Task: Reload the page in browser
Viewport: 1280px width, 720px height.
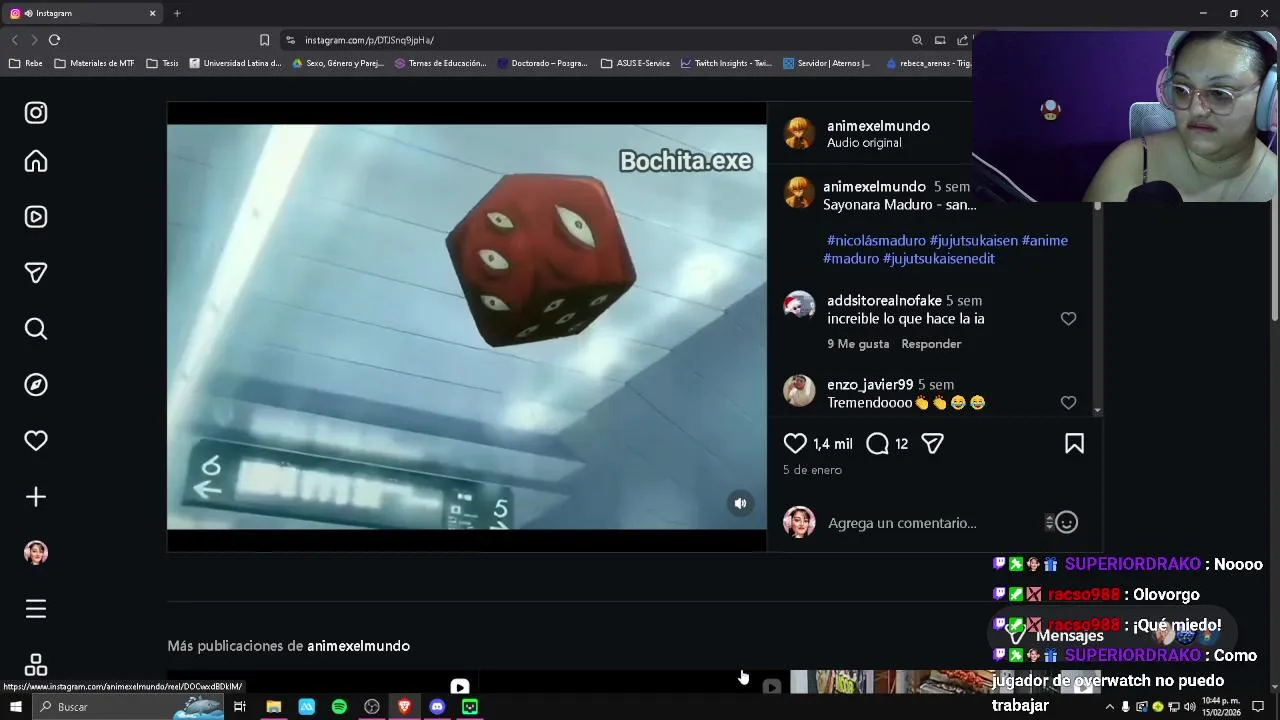Action: (54, 40)
